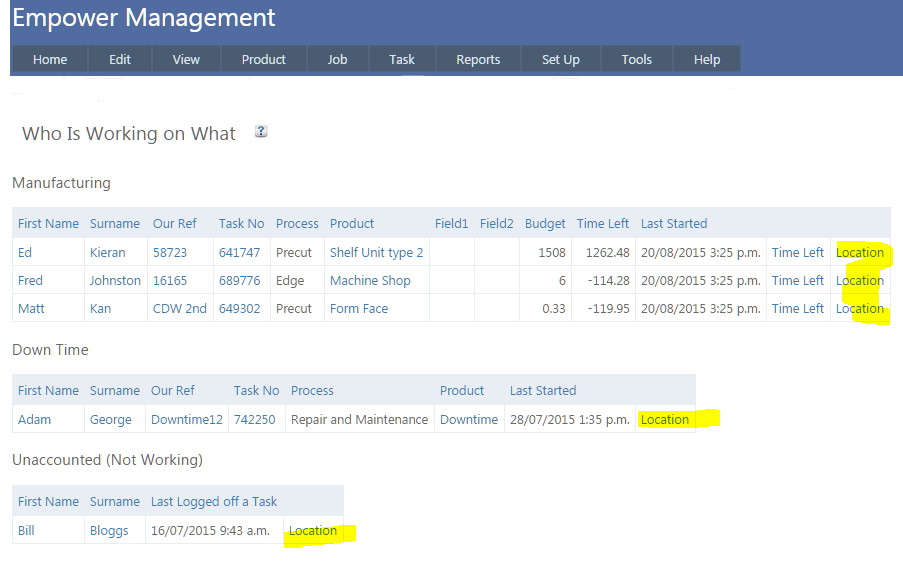Open the CDW 2nd reference link
Screen dimensions: 903x573
[x=180, y=308]
